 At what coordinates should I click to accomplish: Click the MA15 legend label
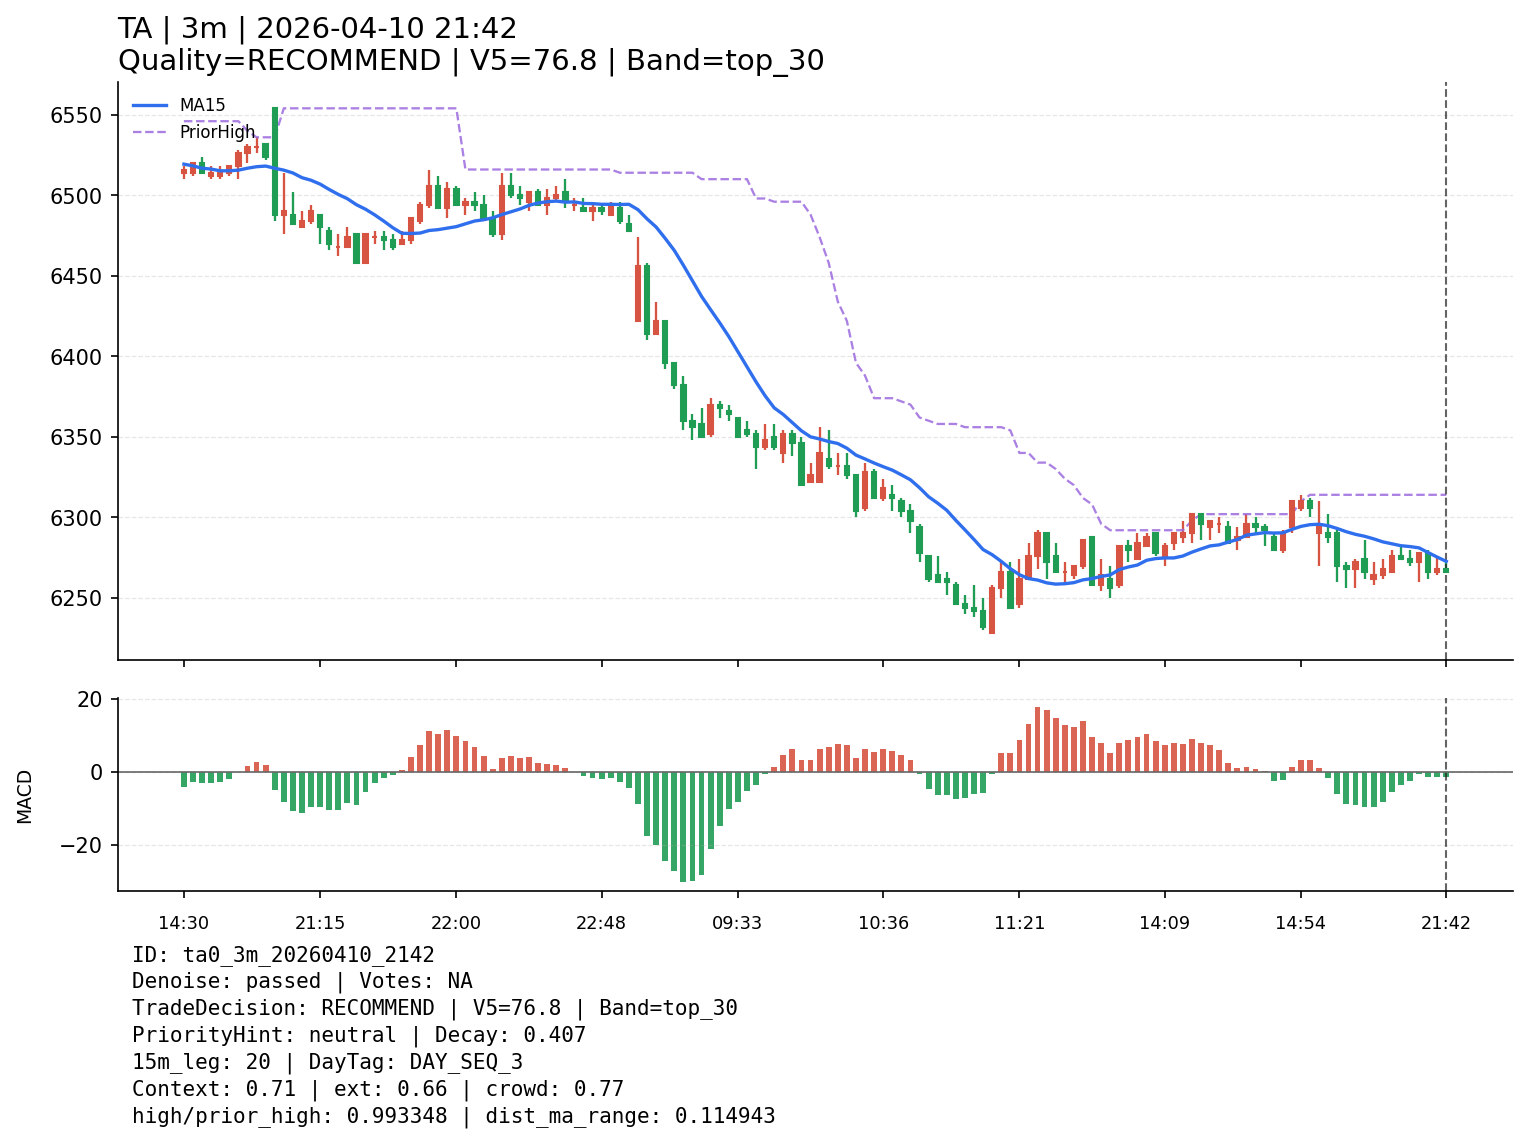click(x=202, y=105)
